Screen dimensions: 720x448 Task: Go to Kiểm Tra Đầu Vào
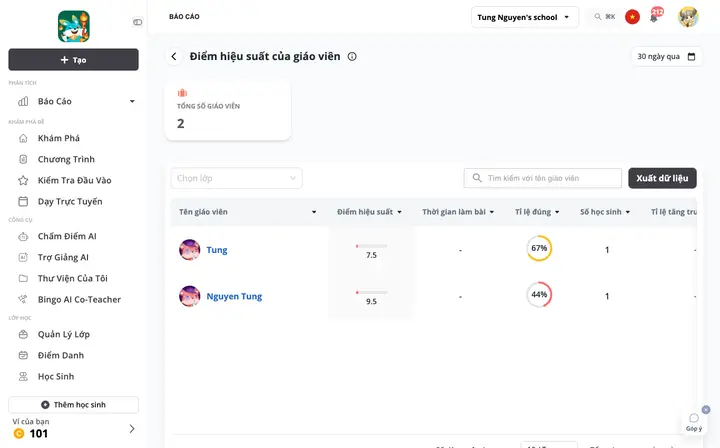coord(73,180)
